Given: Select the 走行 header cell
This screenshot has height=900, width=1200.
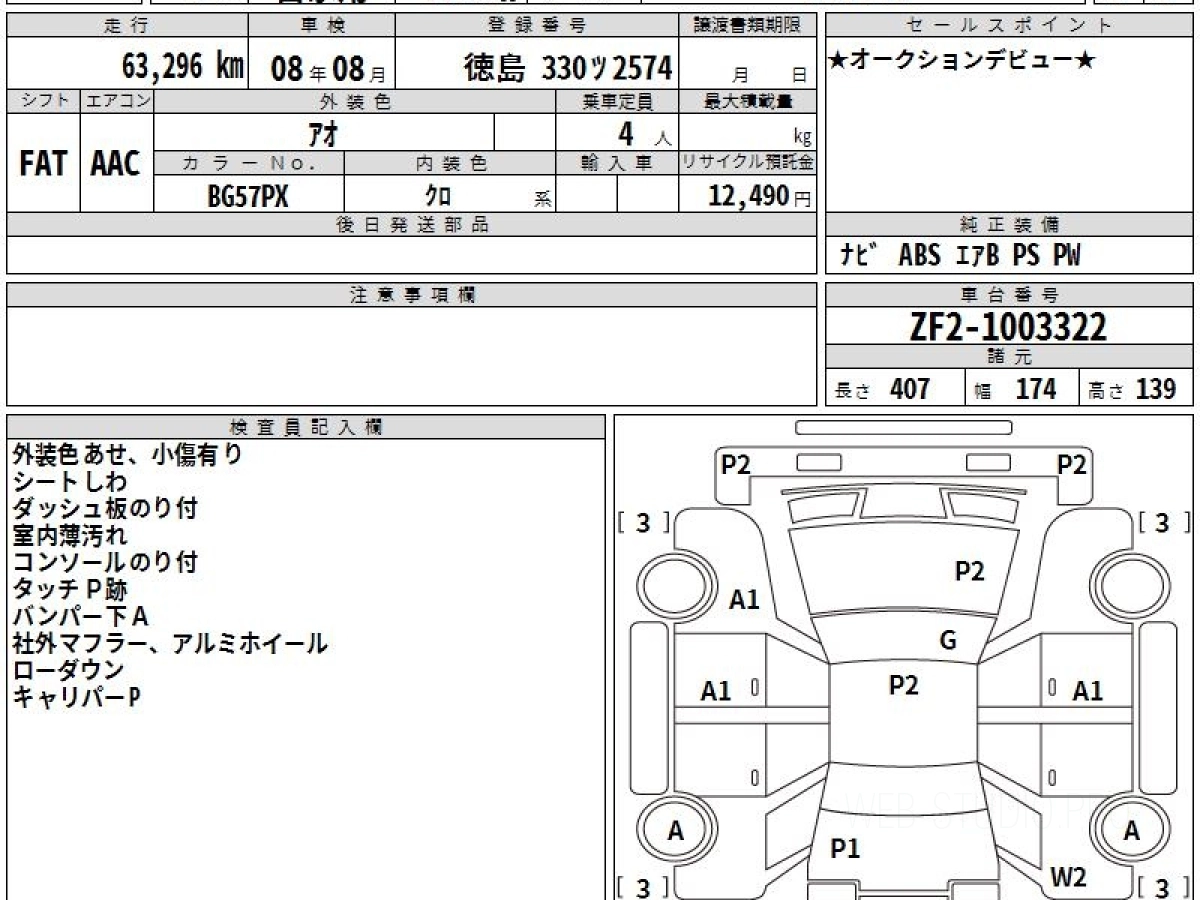Looking at the screenshot, I should 127,26.
